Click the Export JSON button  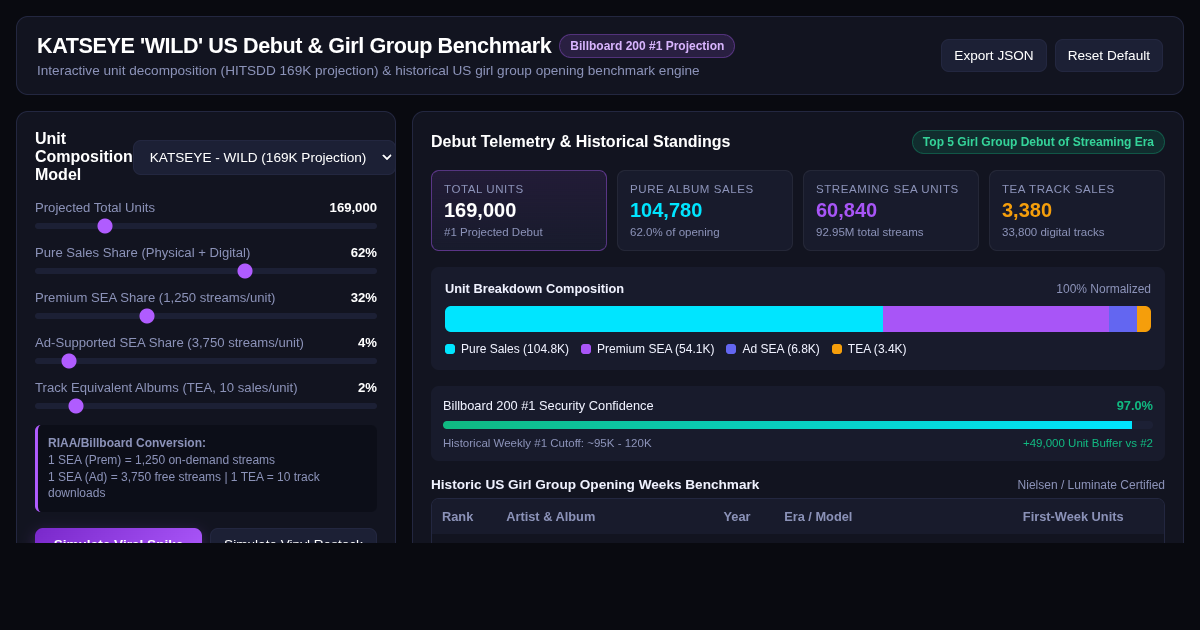click(993, 56)
